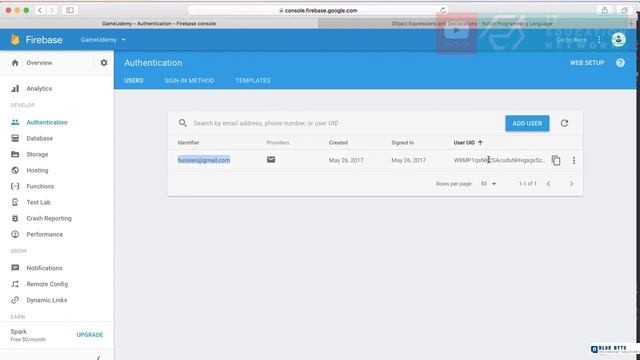The width and height of the screenshot is (640, 360).
Task: Click the Web Setup button
Action: 587,63
